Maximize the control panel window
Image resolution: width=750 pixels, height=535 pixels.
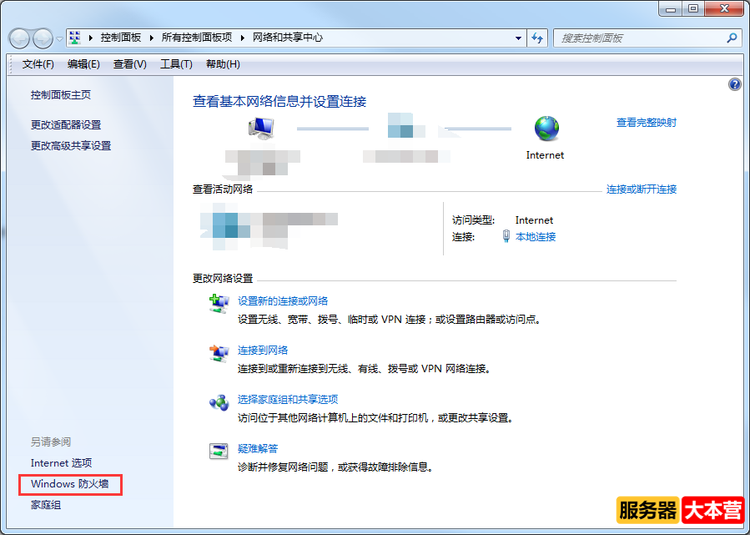pos(693,9)
